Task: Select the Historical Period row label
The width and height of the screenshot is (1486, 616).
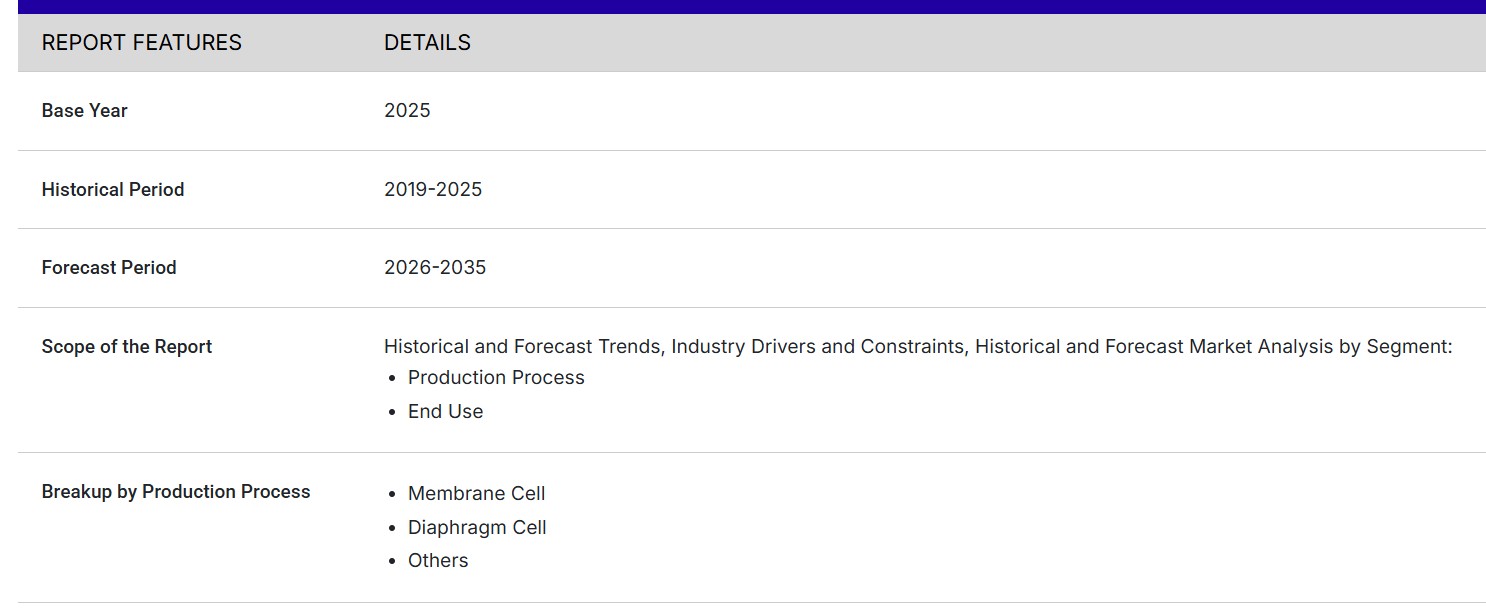Action: (x=113, y=190)
